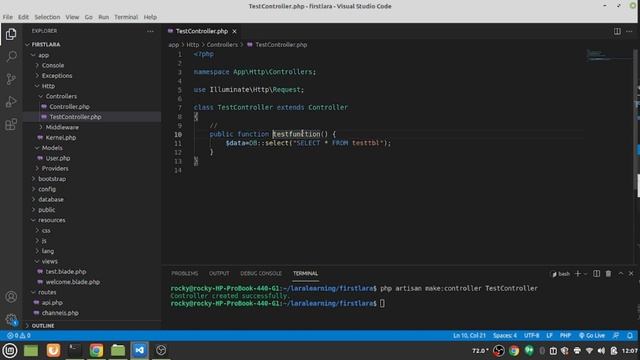Switch to the Output panel tab

pos(219,273)
